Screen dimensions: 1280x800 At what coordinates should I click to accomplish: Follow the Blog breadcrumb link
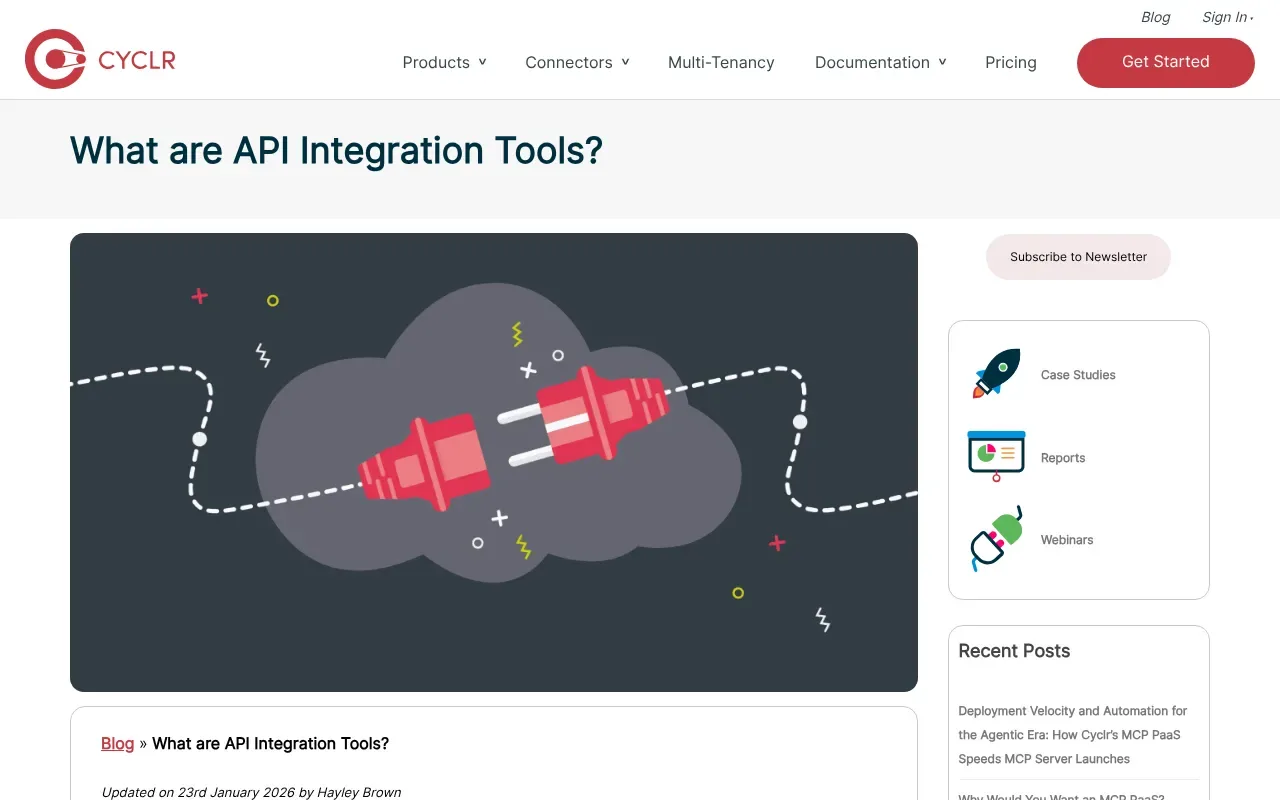click(x=117, y=743)
